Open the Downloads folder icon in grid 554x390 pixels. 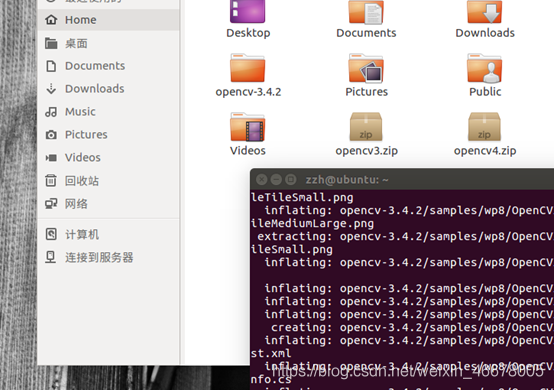click(x=484, y=11)
